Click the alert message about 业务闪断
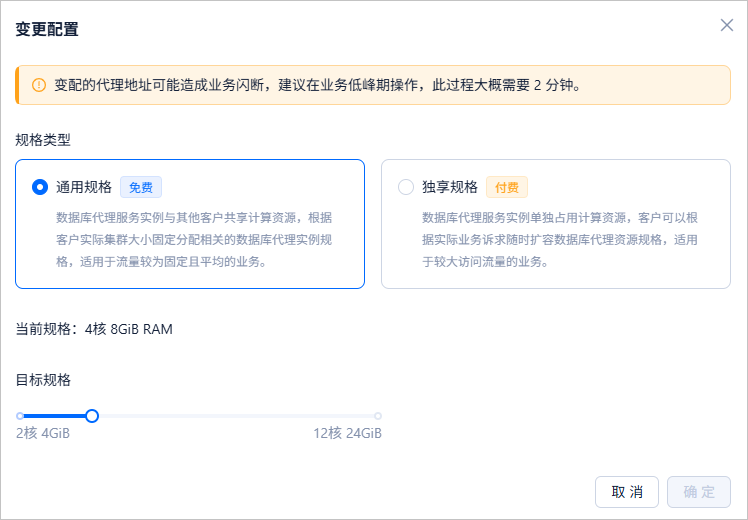Viewport: 748px width, 520px height. 317,85
